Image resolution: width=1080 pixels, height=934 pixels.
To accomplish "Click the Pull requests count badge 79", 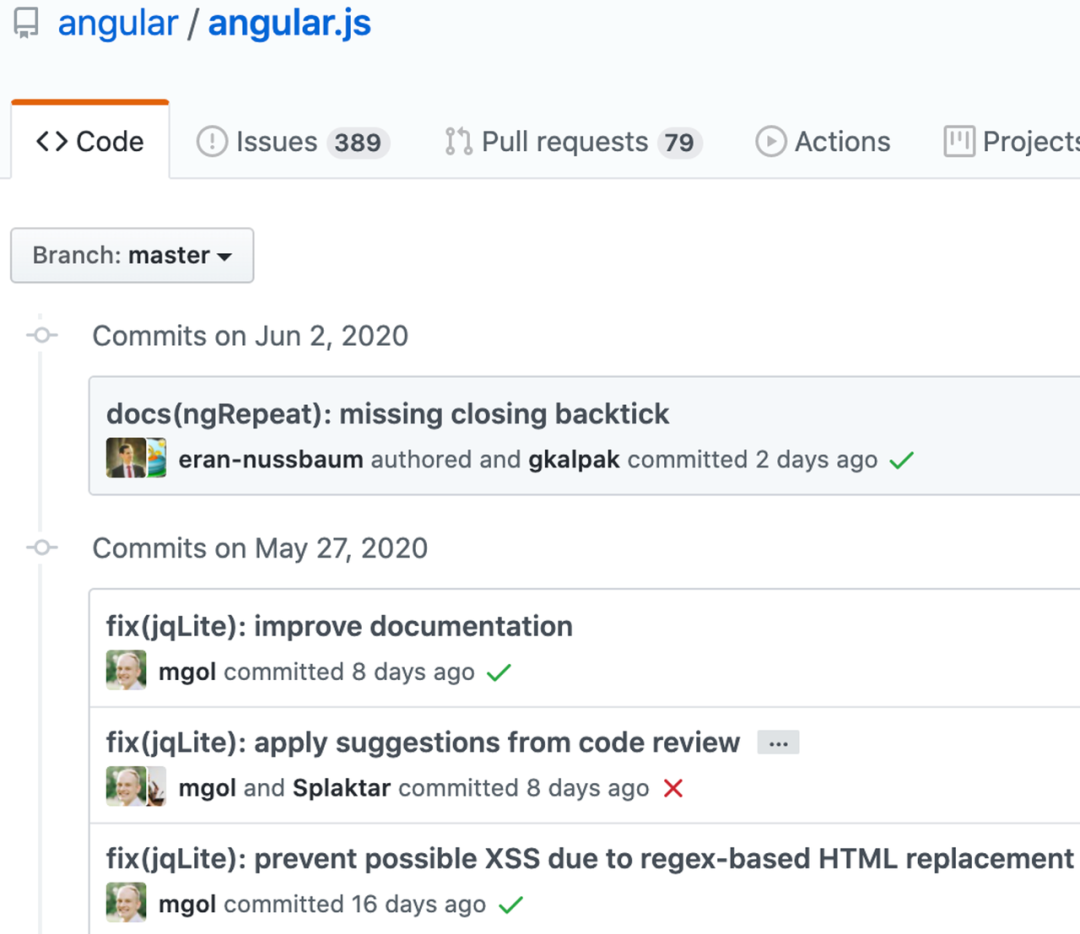I will click(680, 143).
